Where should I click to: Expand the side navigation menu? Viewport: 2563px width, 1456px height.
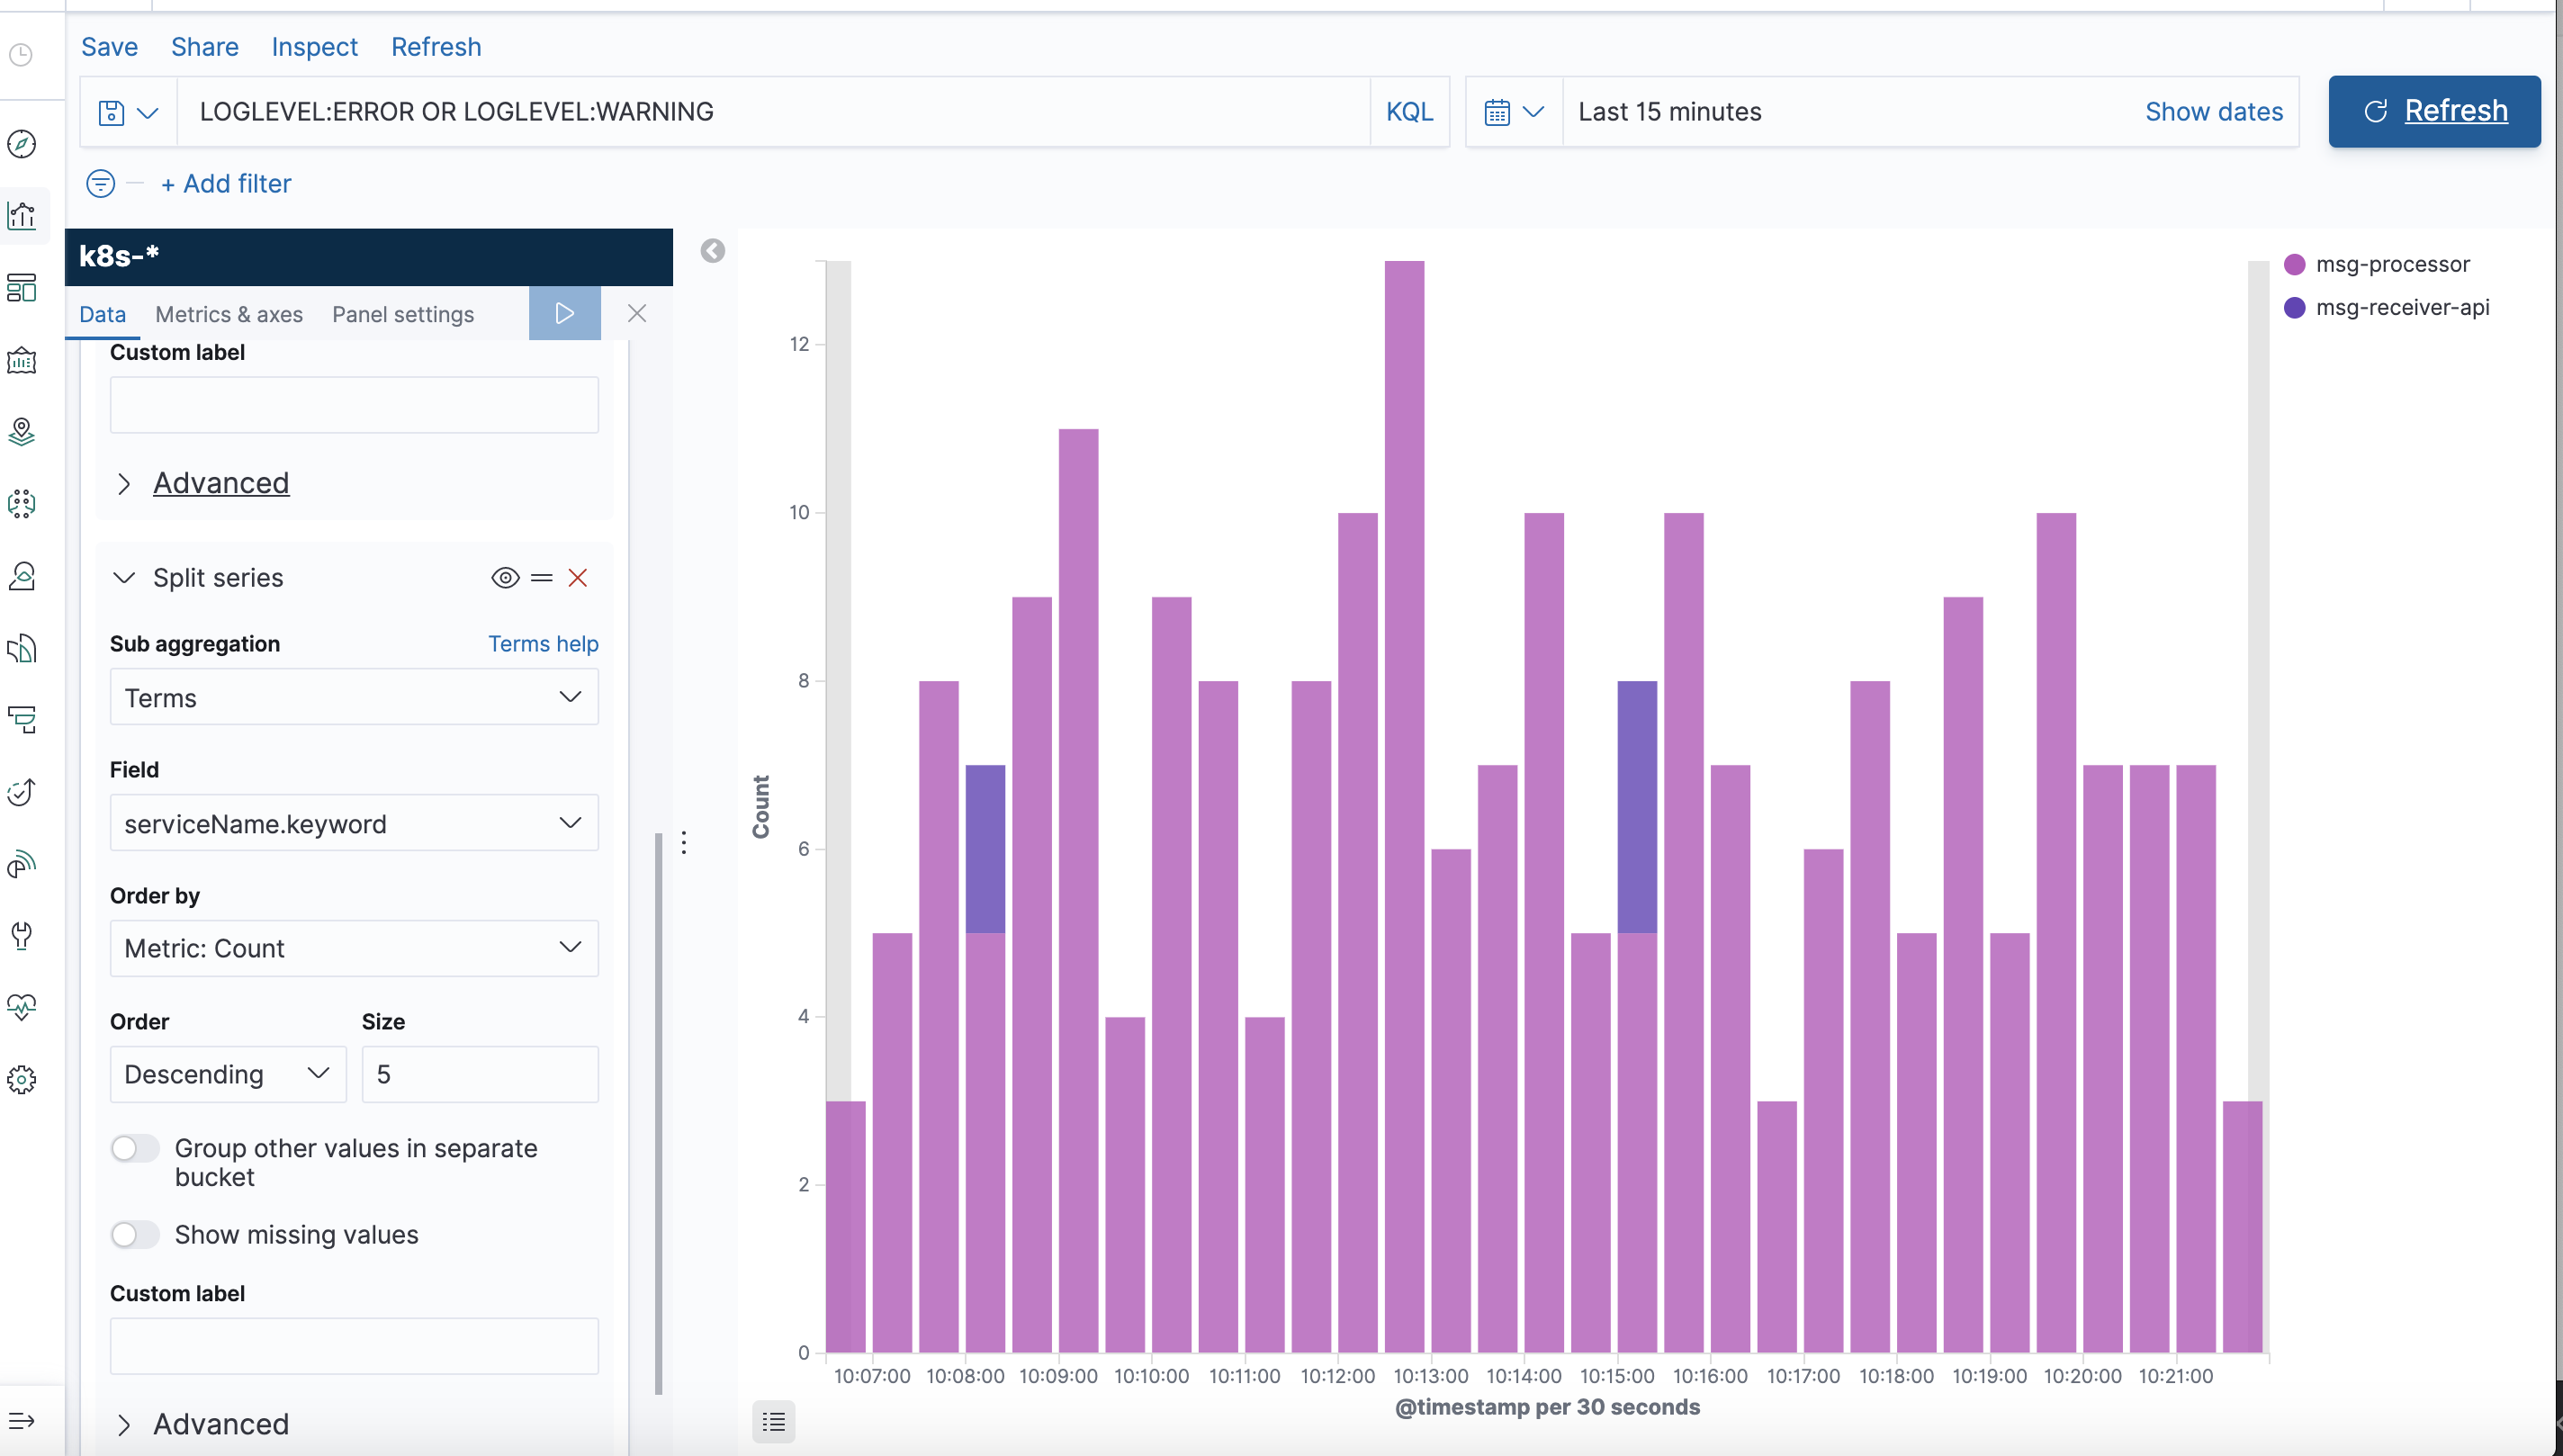(21, 1421)
